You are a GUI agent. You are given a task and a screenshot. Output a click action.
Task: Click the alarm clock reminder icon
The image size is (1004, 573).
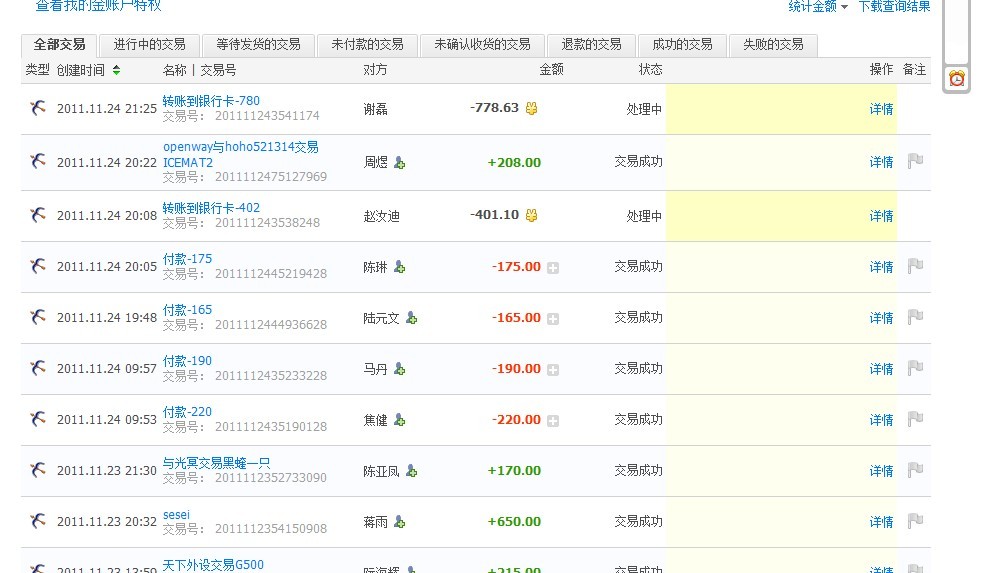tap(957, 78)
